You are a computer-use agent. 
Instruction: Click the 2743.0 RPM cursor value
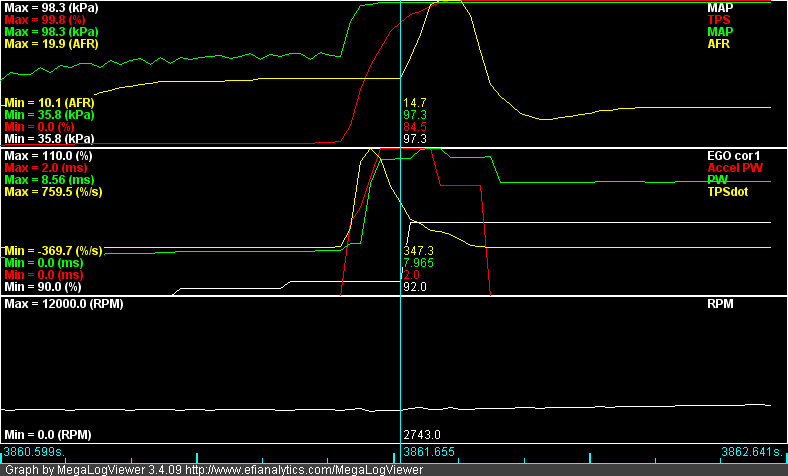(421, 436)
